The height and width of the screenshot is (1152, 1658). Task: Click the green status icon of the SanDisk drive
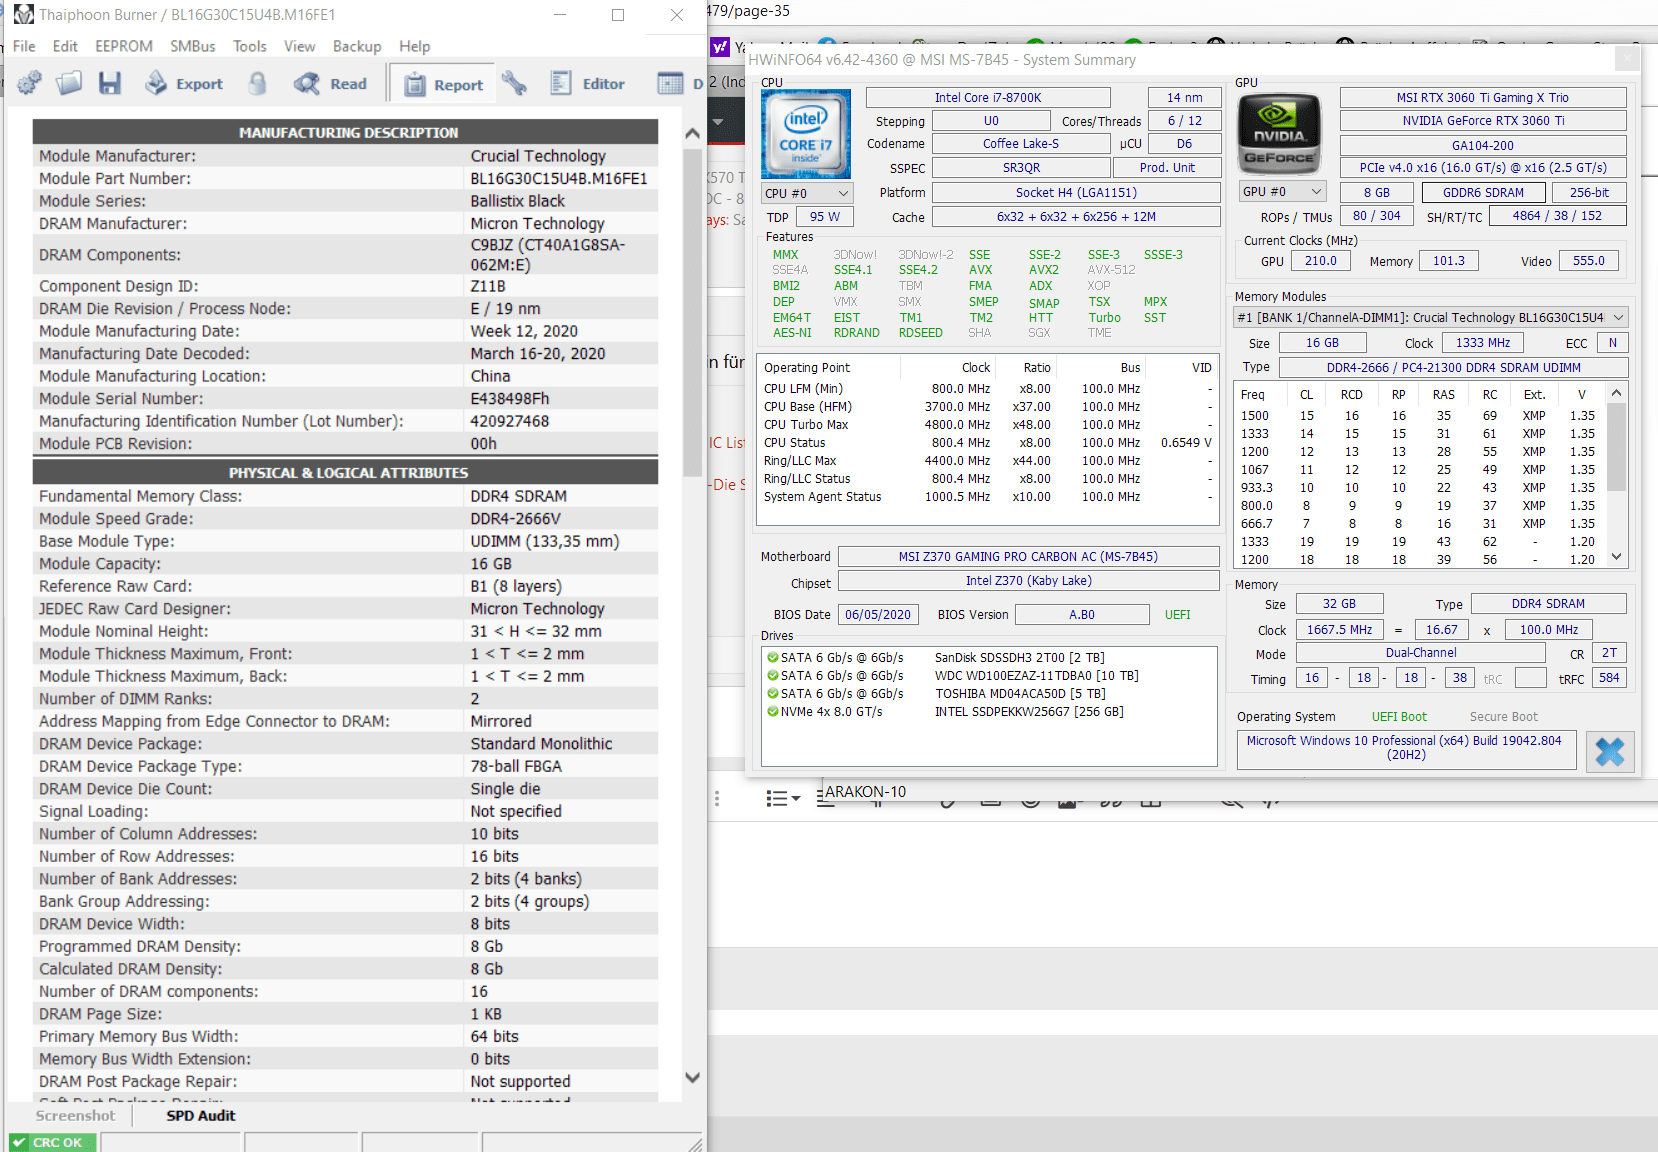click(x=773, y=658)
